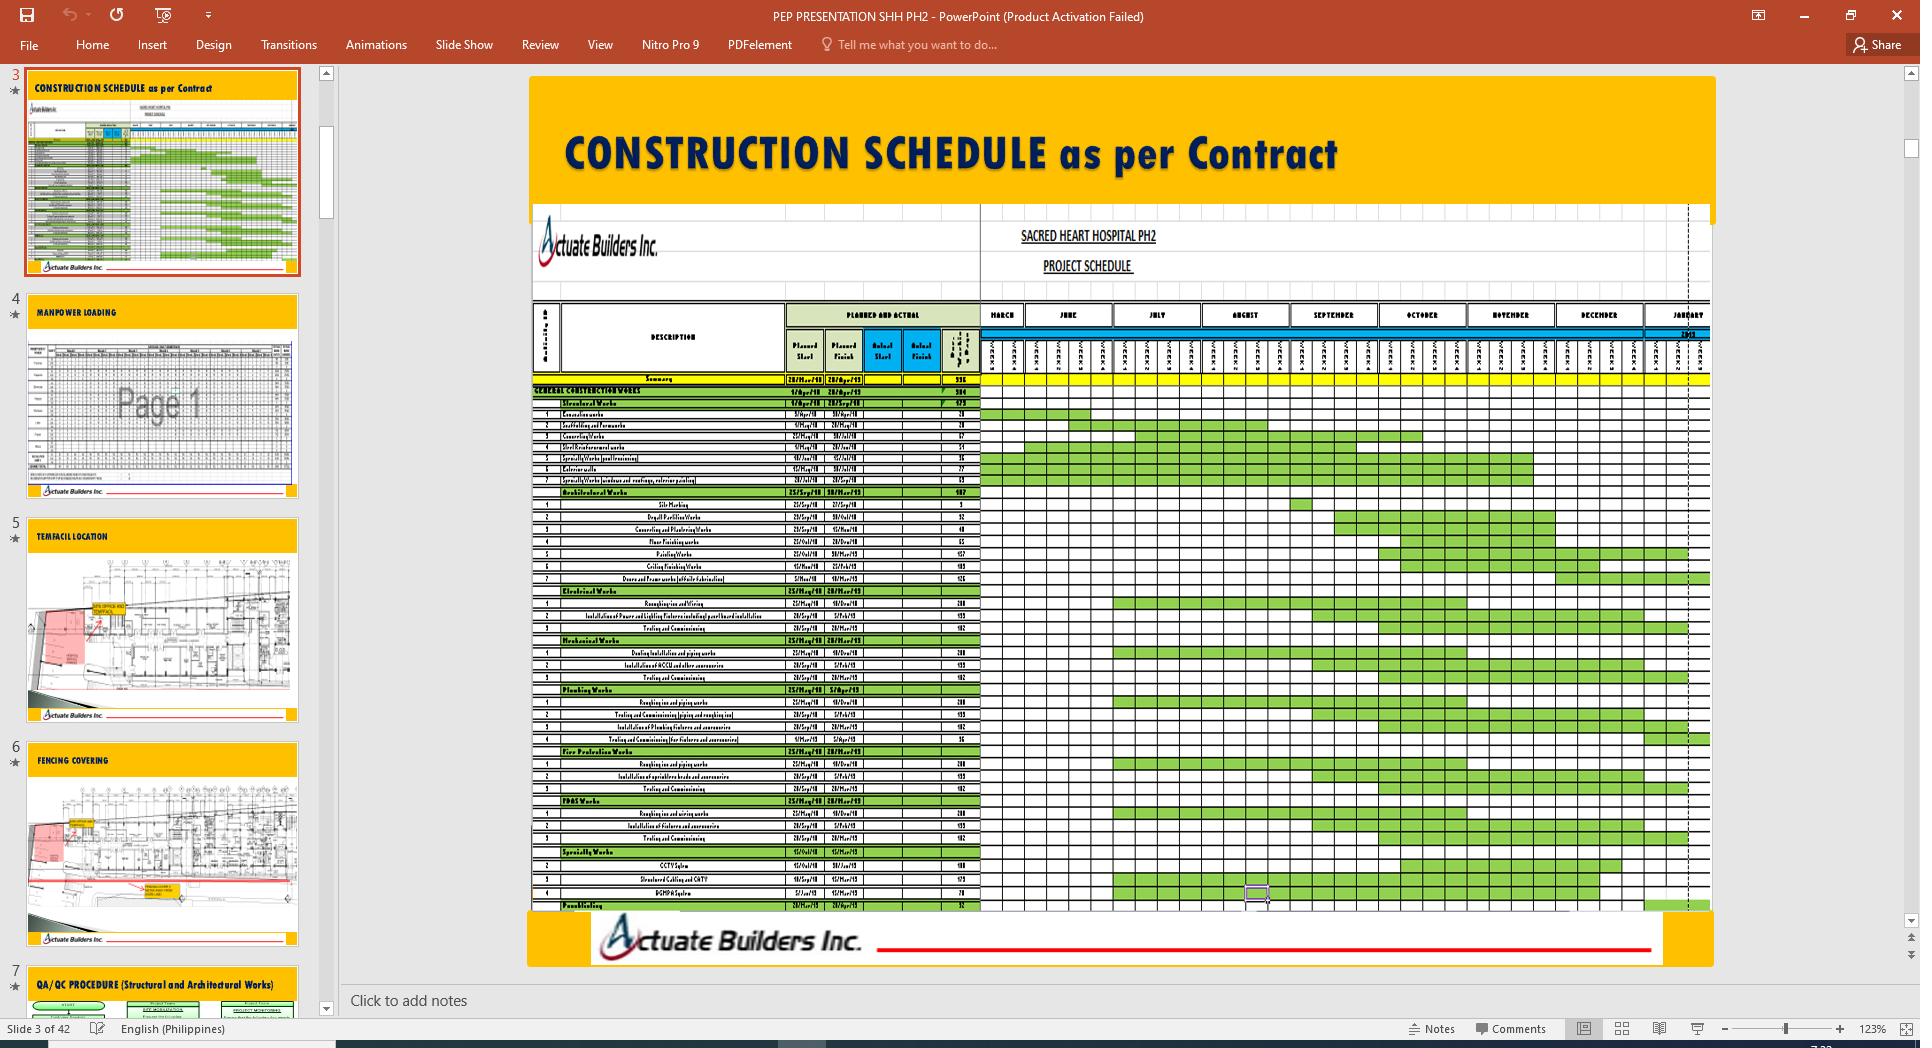The image size is (1932, 1048).
Task: Click the thumbnail pane scroll down arrow
Action: [326, 1009]
